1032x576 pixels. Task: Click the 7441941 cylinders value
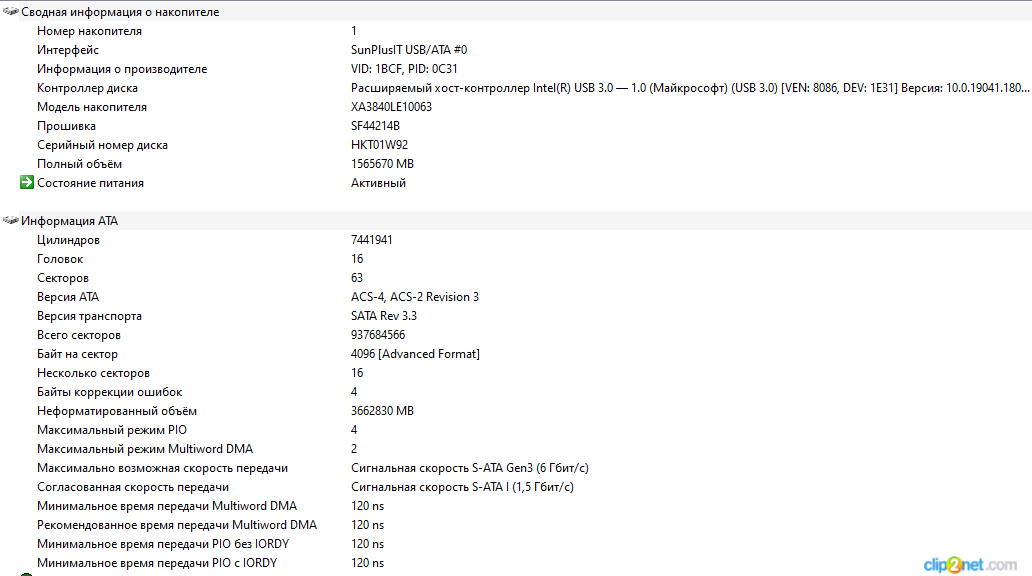371,240
